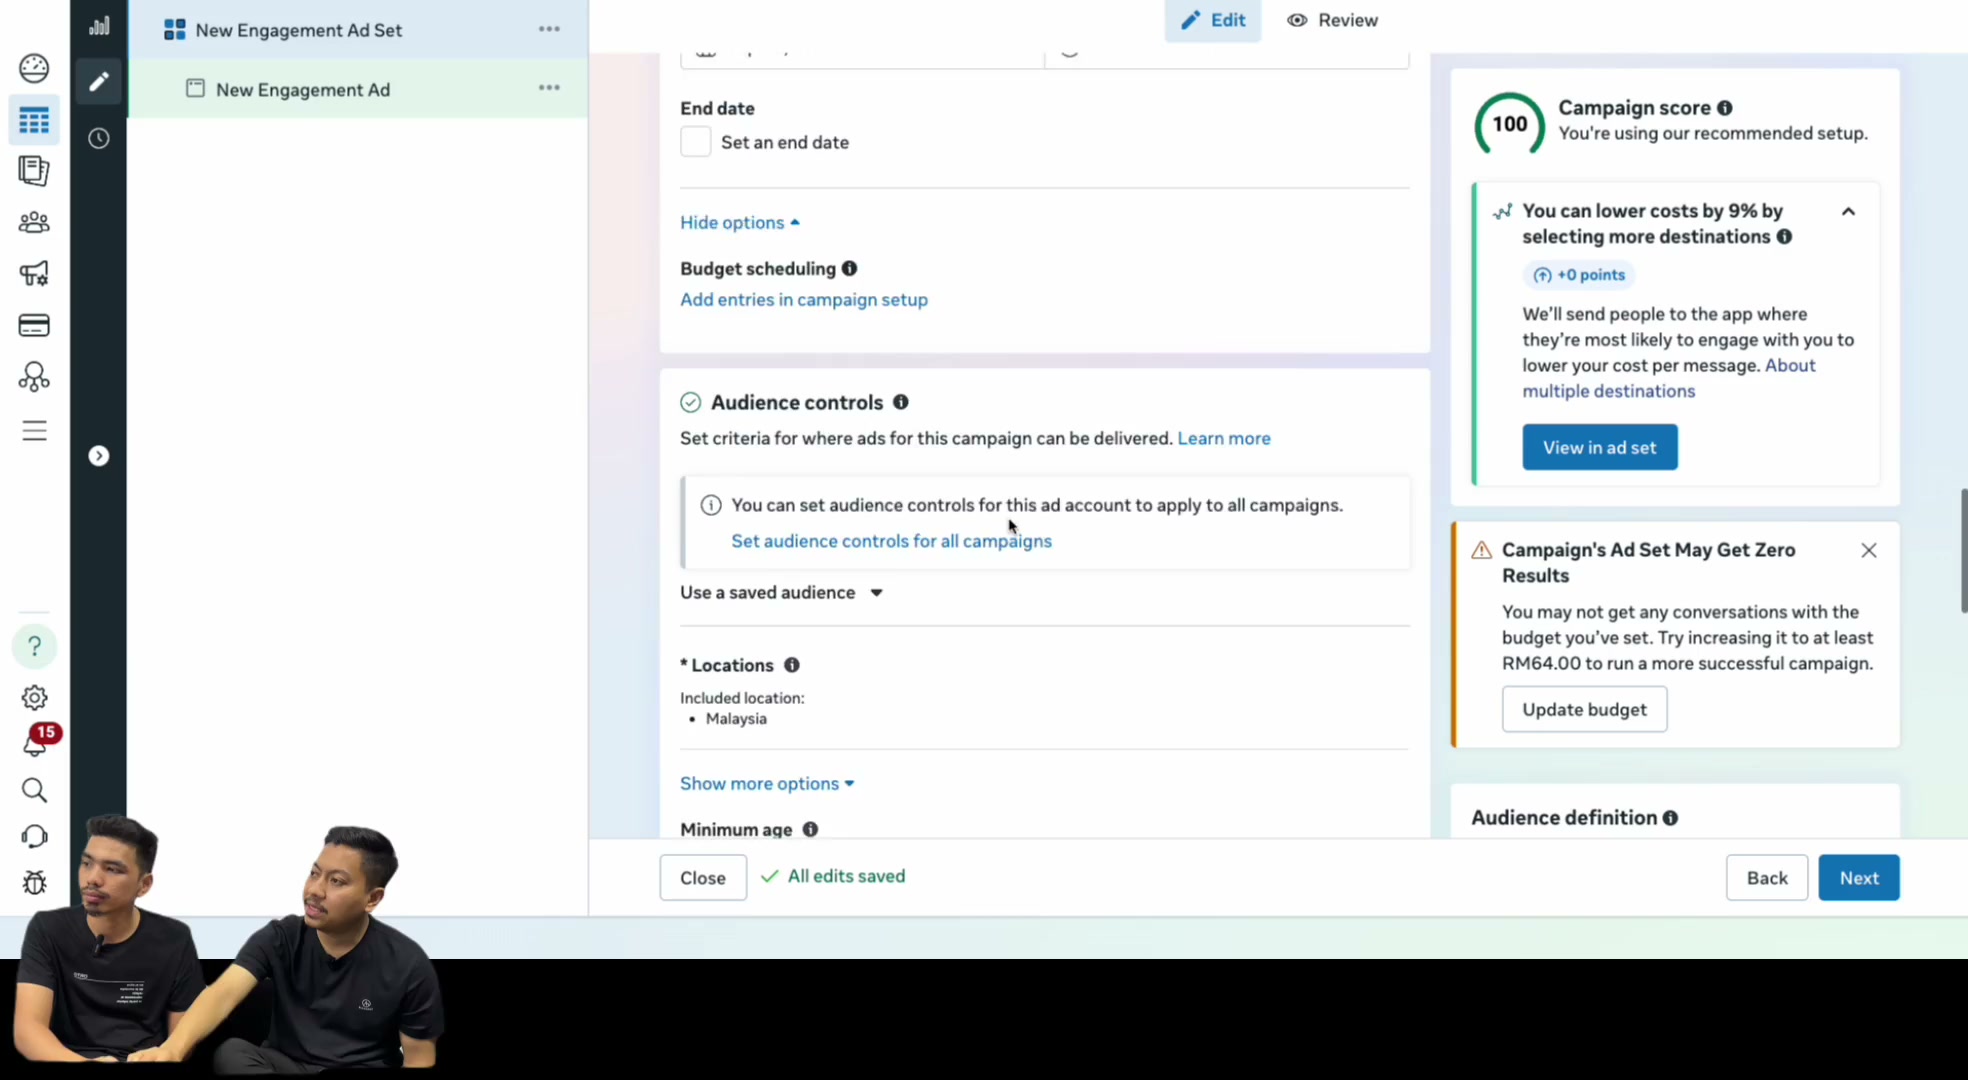Click the Campaign score info icon
Viewport: 1968px width, 1080px height.
tap(1725, 108)
